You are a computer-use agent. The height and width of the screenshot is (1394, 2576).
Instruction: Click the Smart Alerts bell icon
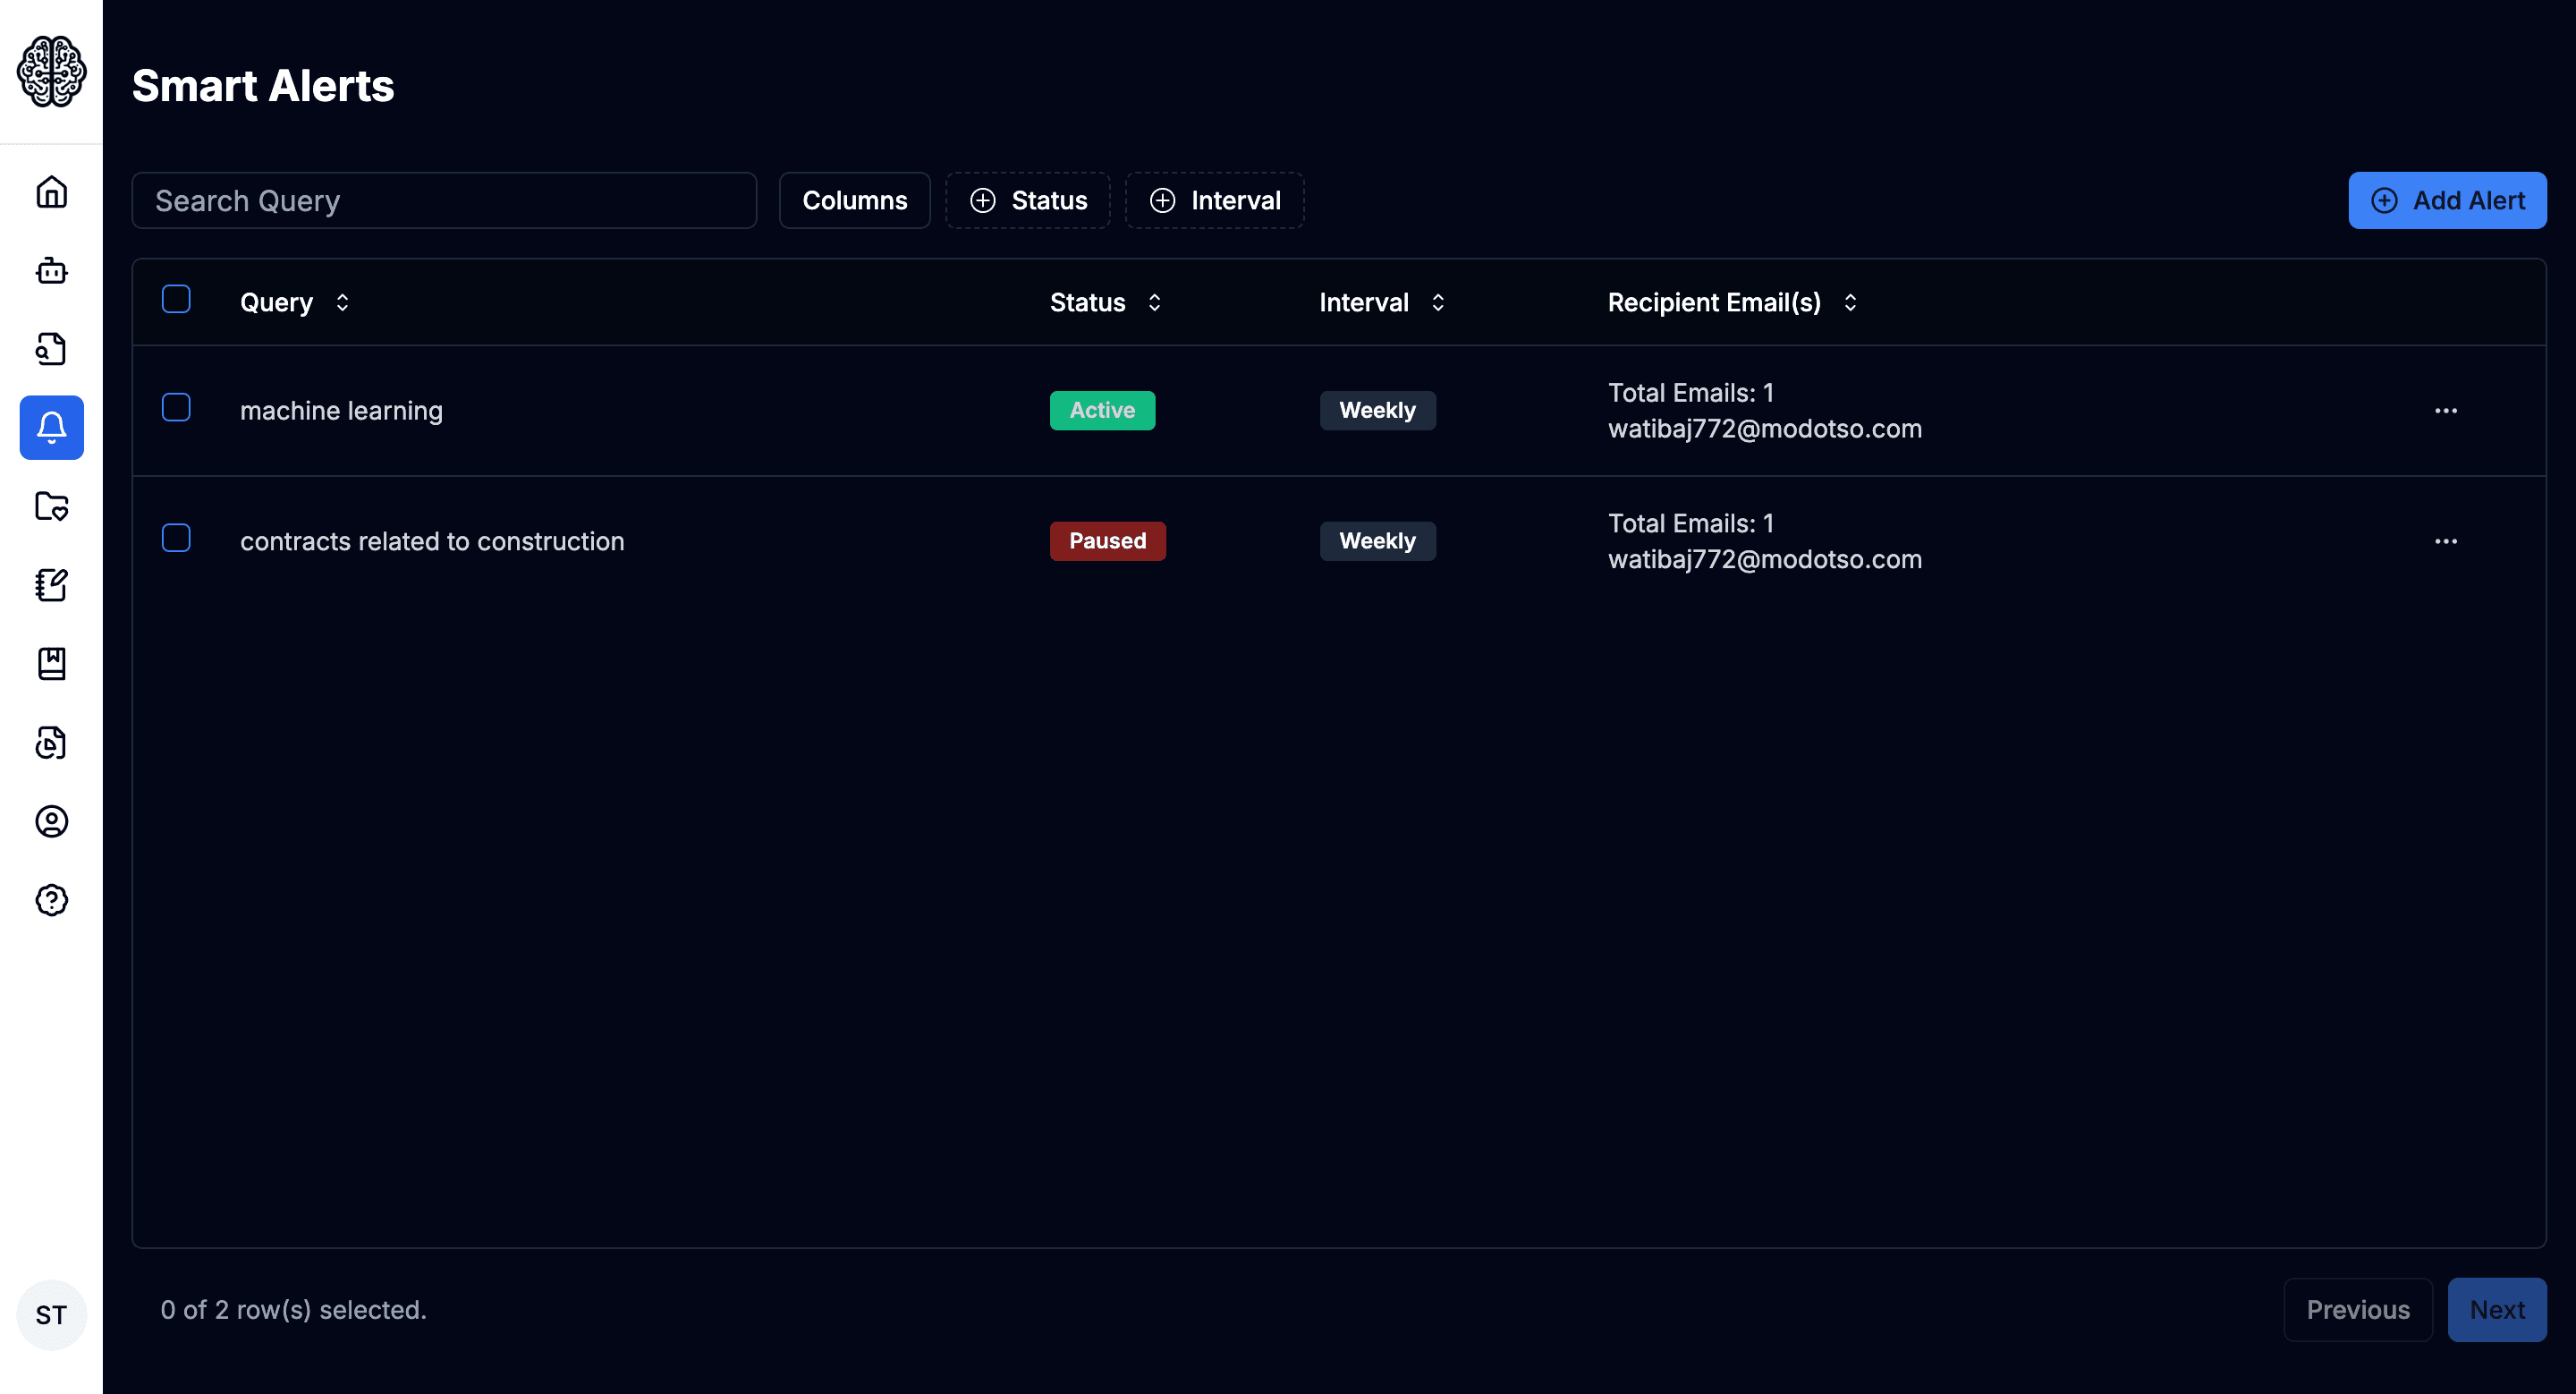[x=52, y=428]
